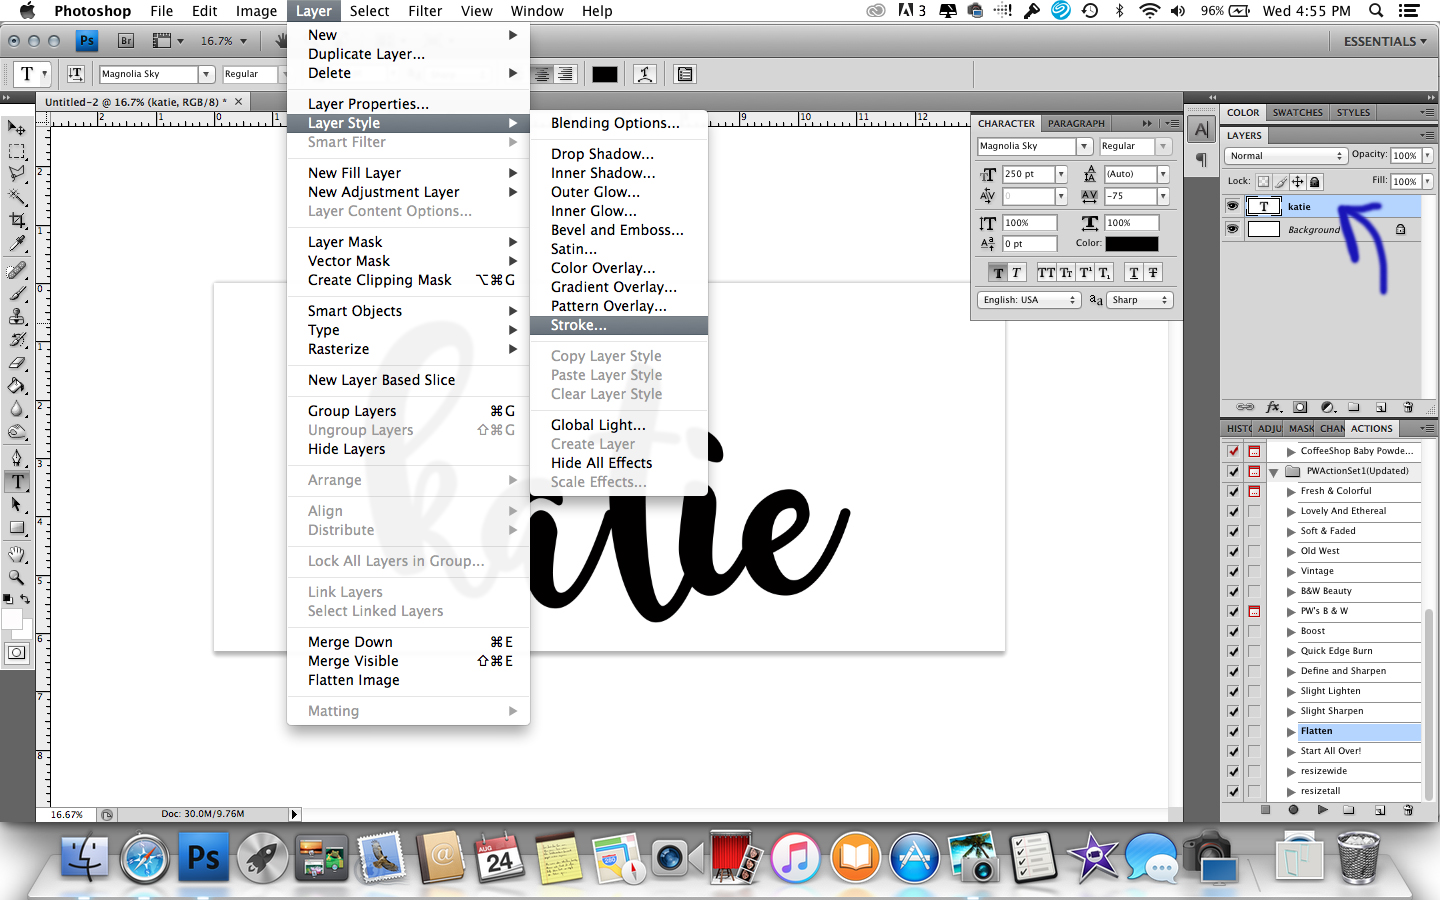Select the Horizontal Type tool
1440x900 pixels.
17,481
